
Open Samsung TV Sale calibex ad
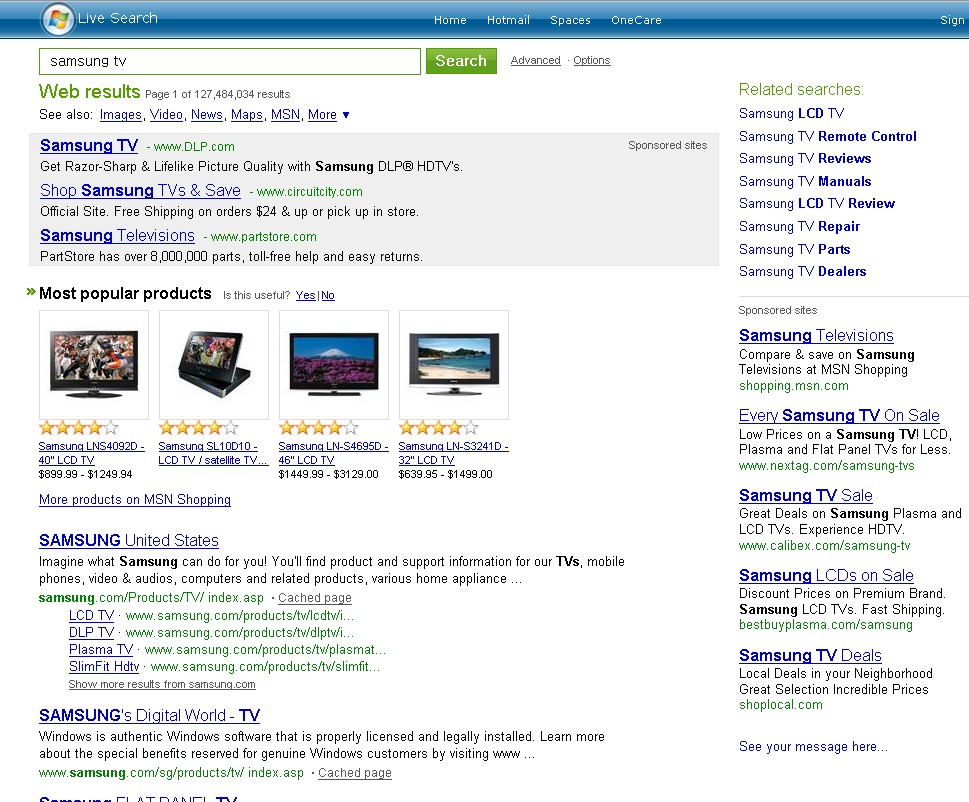[805, 496]
